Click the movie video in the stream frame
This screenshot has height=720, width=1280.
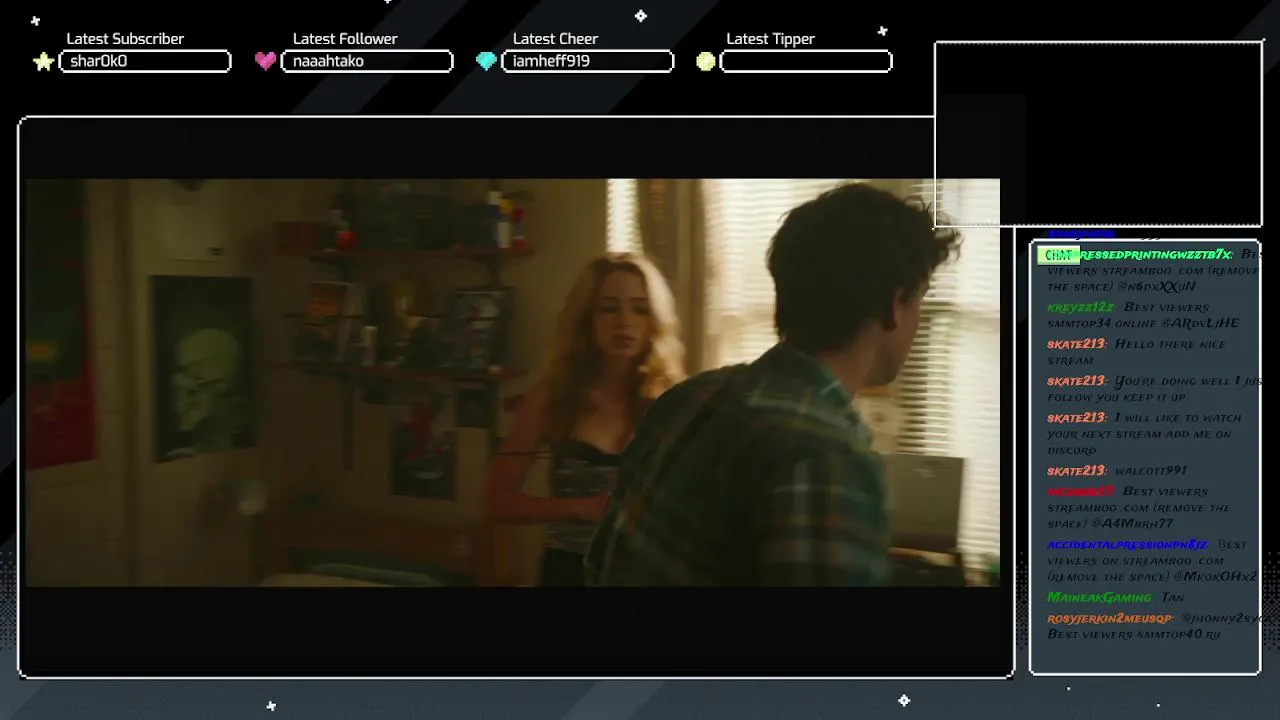point(512,382)
